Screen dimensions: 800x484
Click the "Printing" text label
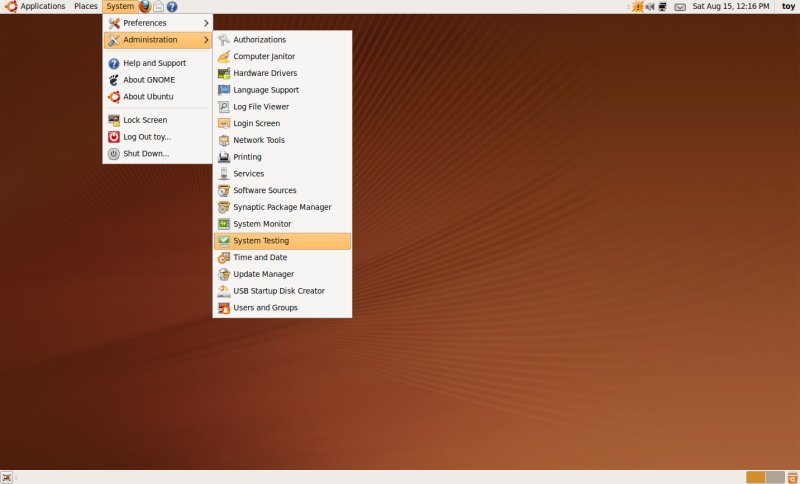(x=247, y=157)
